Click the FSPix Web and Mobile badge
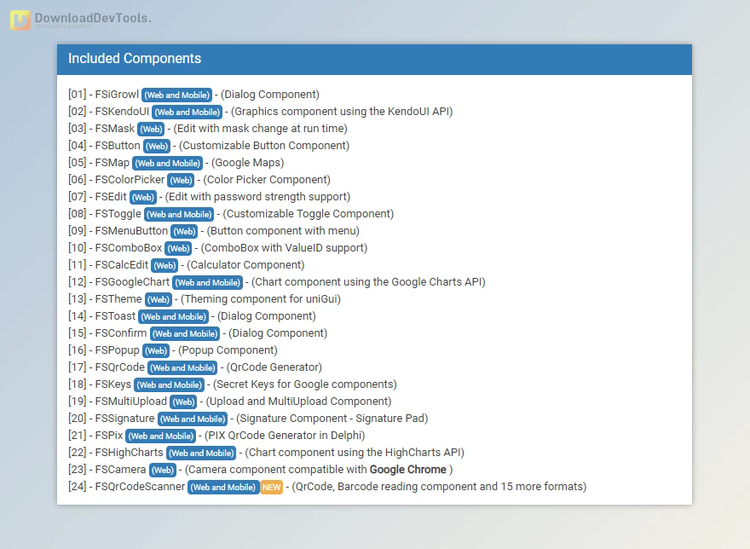This screenshot has width=750, height=549. [161, 436]
